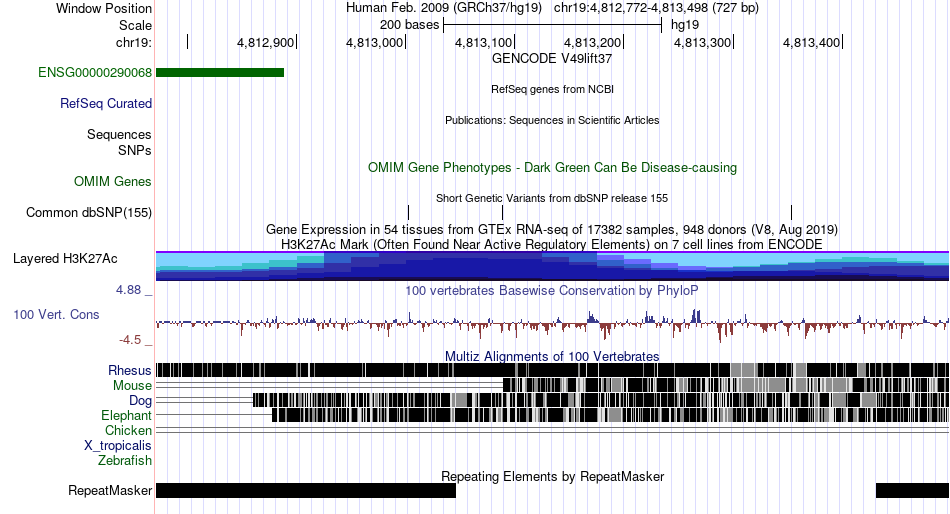Screen dimensions: 950x514
Task: Click the PhyloP conservation wiggle graph
Action: 553,325
